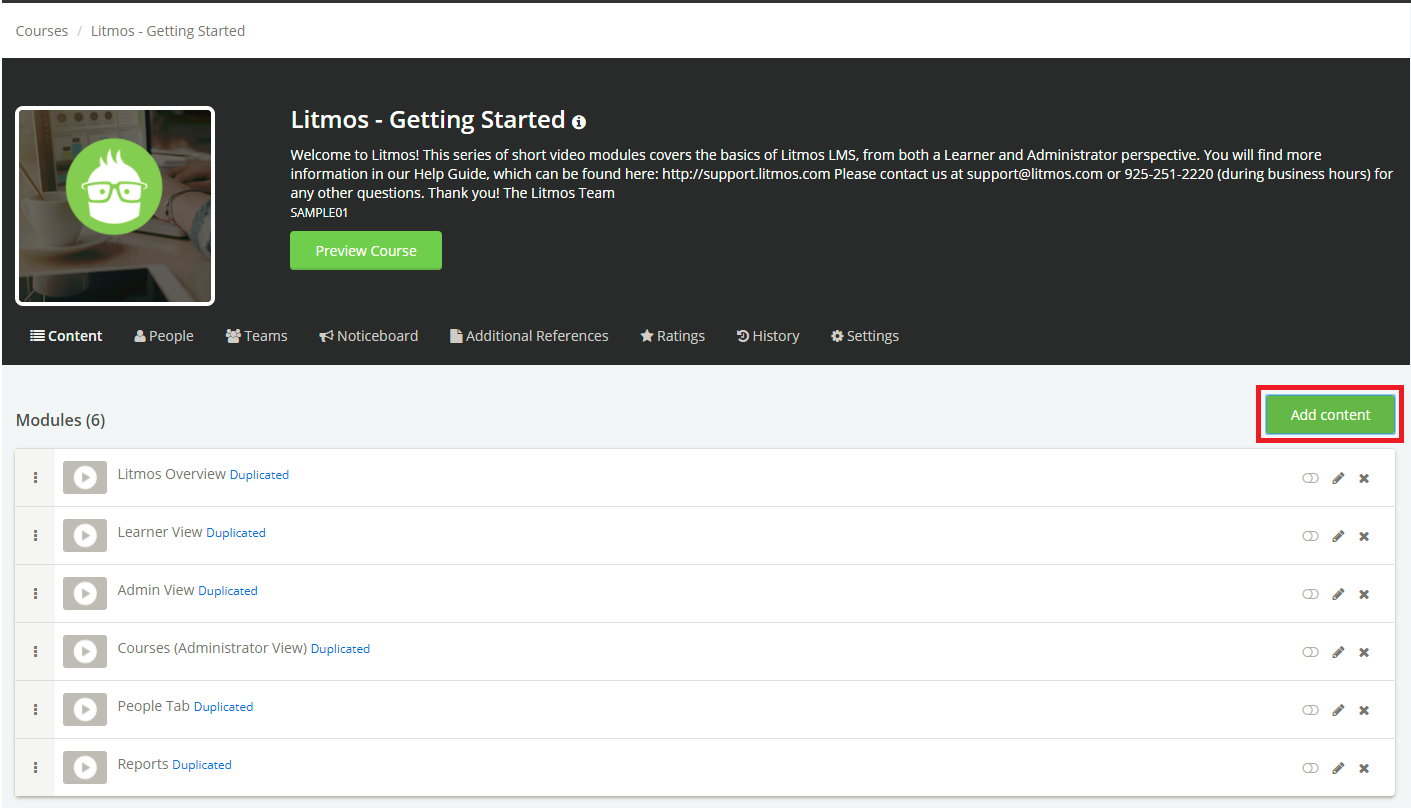Click the info icon beside the course title

click(x=579, y=122)
